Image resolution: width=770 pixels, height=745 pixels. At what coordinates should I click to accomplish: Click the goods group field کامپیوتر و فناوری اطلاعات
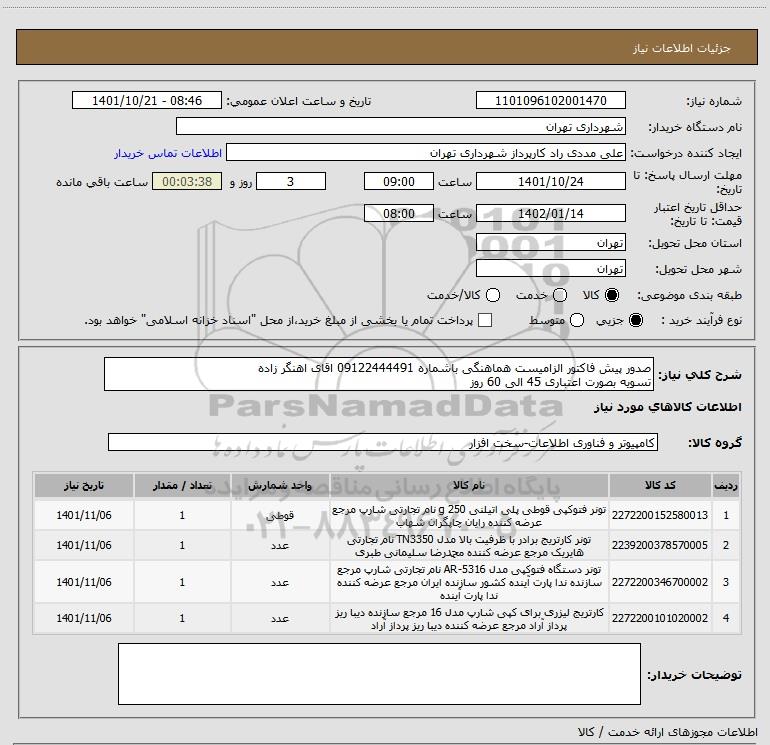[x=383, y=442]
